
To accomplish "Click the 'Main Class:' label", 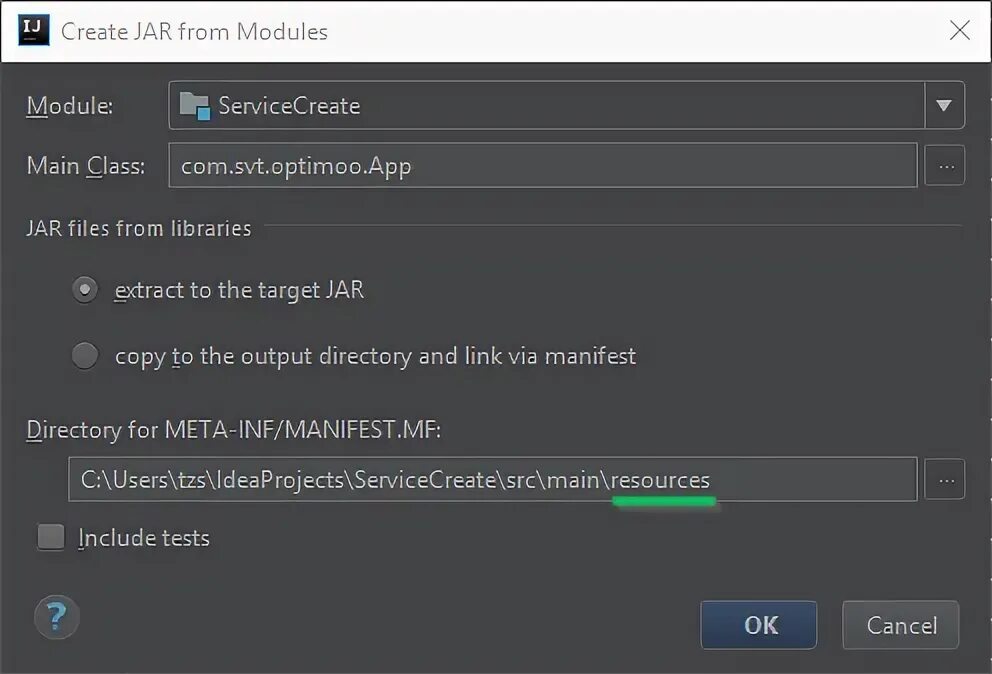I will coord(86,166).
